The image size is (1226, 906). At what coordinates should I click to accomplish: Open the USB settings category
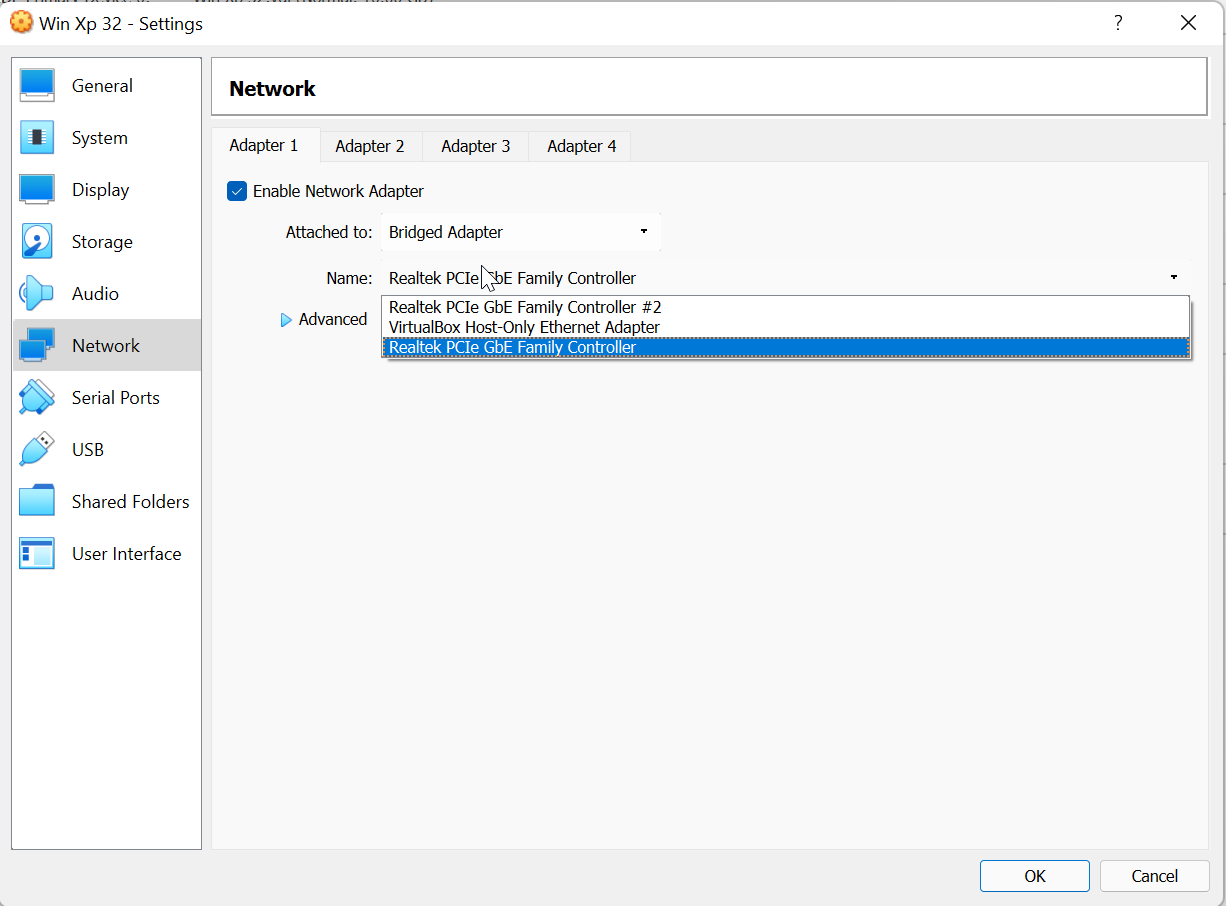107,450
